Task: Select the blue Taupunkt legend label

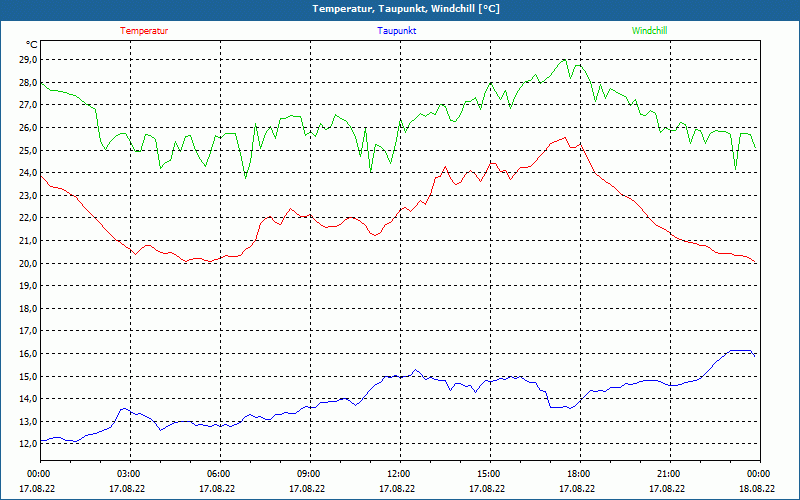Action: [x=396, y=31]
